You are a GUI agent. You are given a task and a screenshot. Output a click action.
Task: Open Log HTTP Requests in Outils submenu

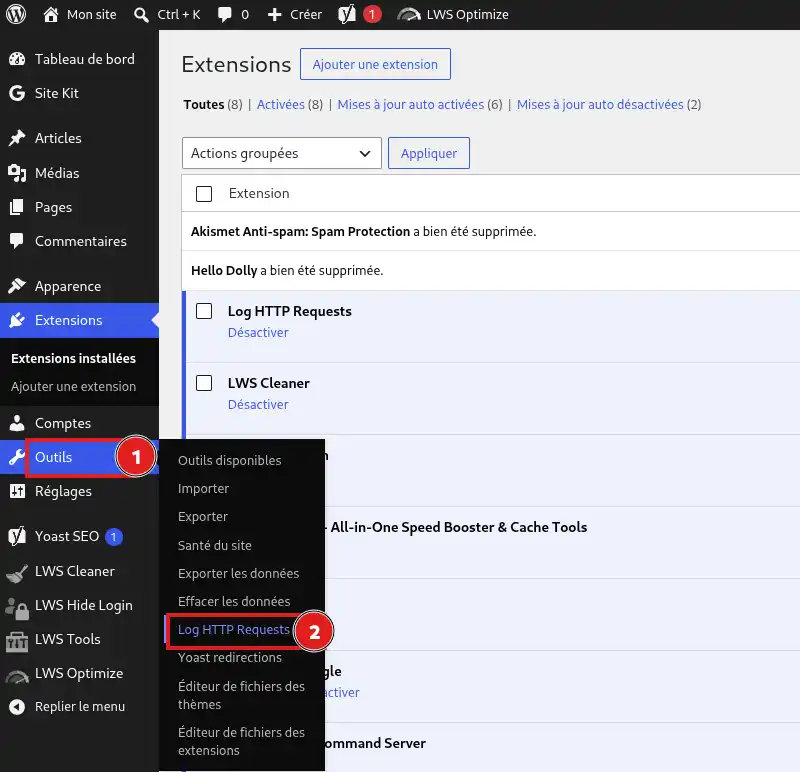[234, 630]
